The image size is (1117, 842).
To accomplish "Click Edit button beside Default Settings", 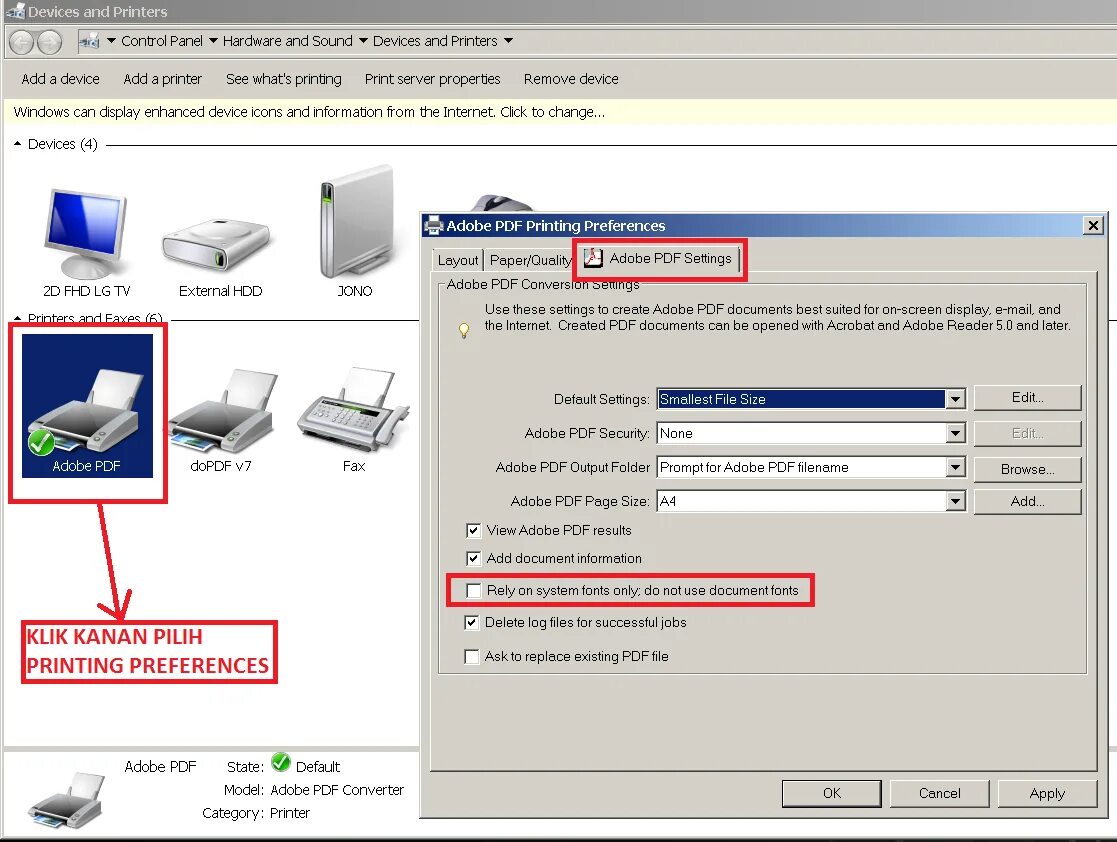I will 1027,397.
